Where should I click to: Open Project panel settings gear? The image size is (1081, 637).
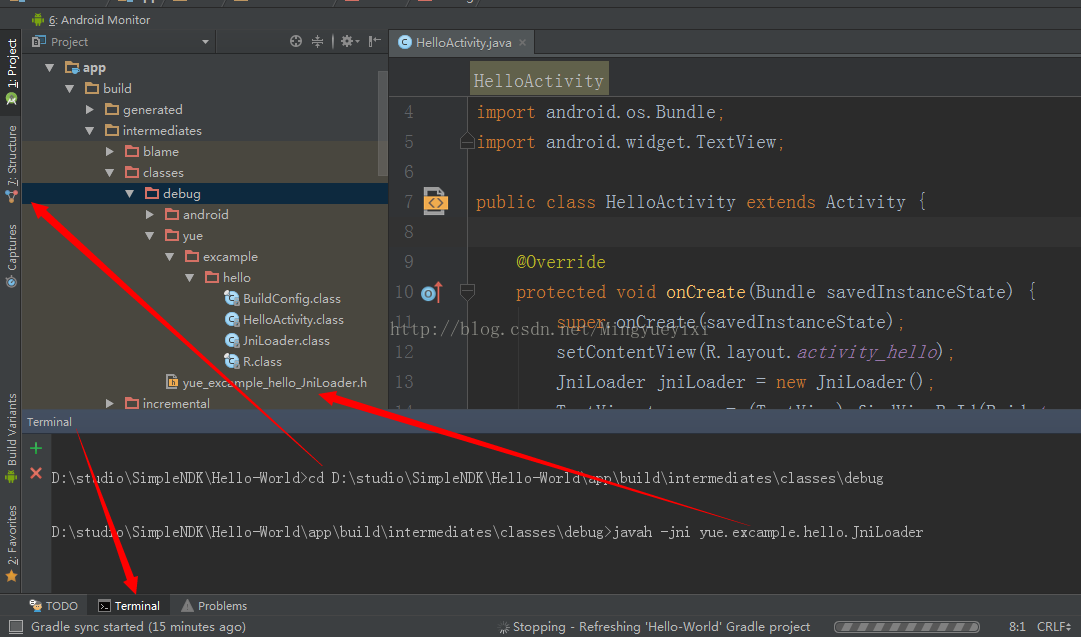(x=349, y=41)
